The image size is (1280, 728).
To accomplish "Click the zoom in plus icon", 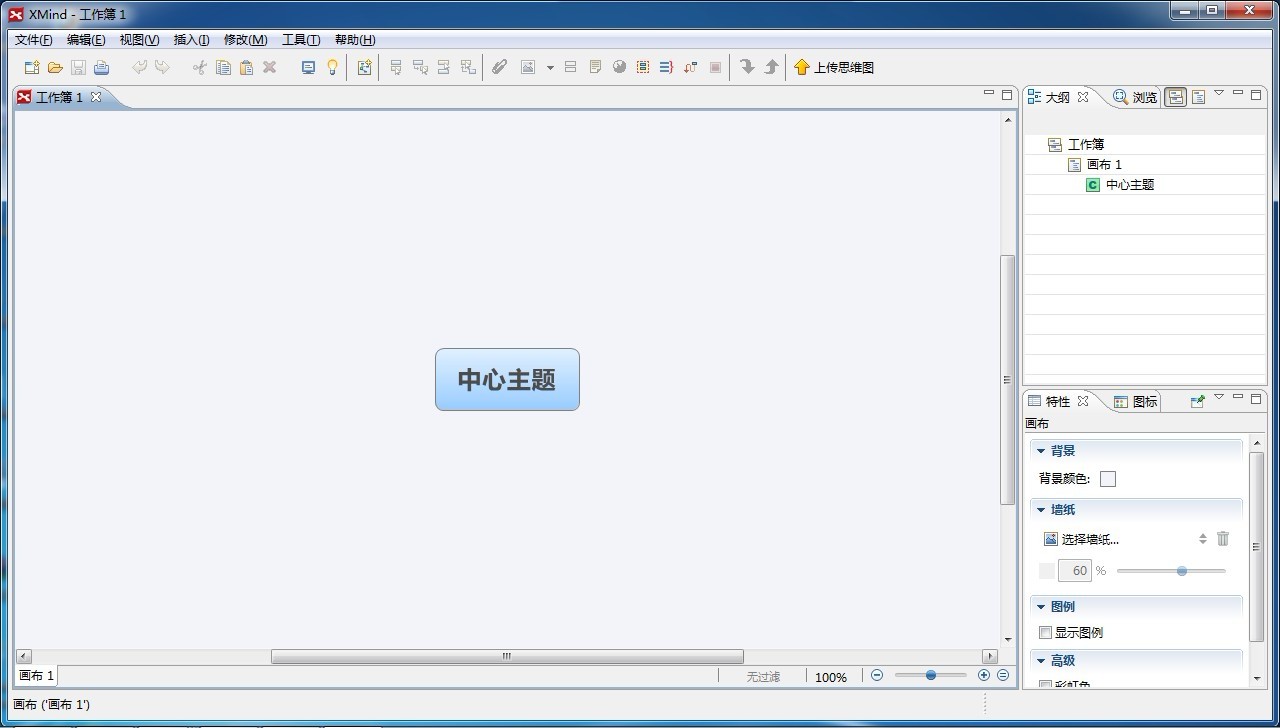I will 984,676.
